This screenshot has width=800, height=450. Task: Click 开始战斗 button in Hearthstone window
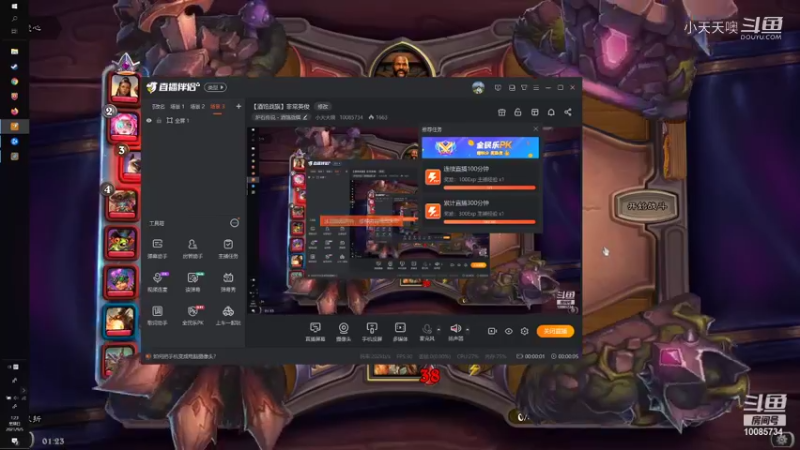point(646,206)
